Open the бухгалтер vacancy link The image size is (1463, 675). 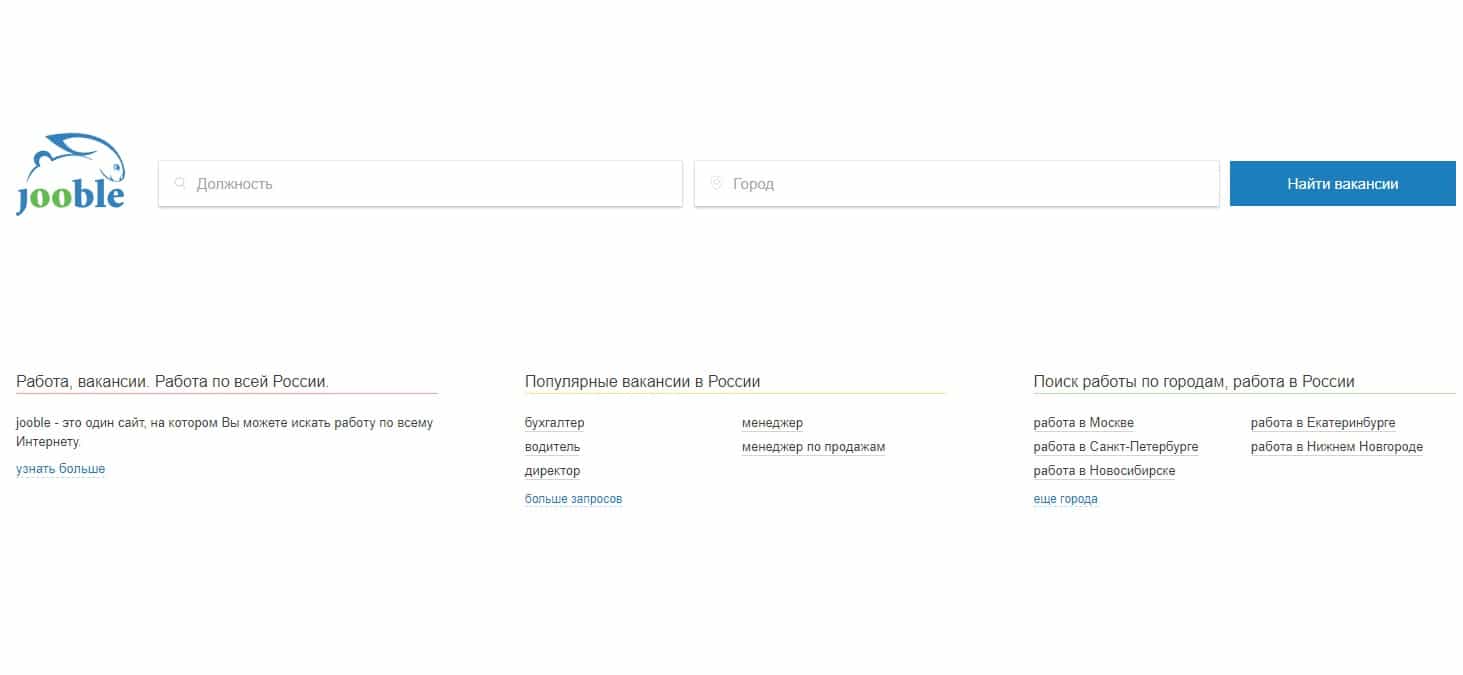pyautogui.click(x=555, y=423)
